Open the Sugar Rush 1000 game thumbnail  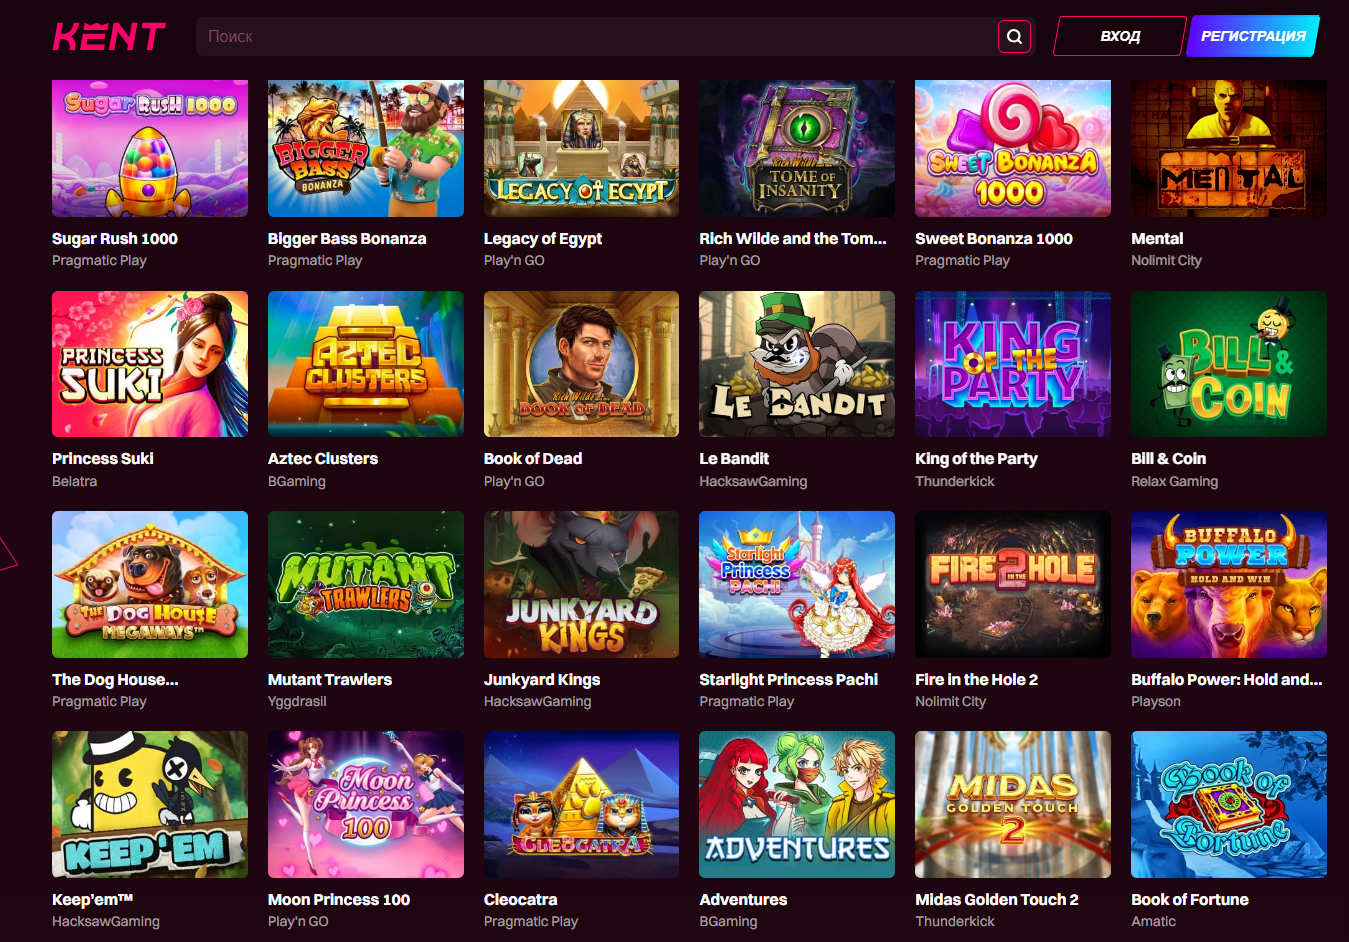point(150,148)
